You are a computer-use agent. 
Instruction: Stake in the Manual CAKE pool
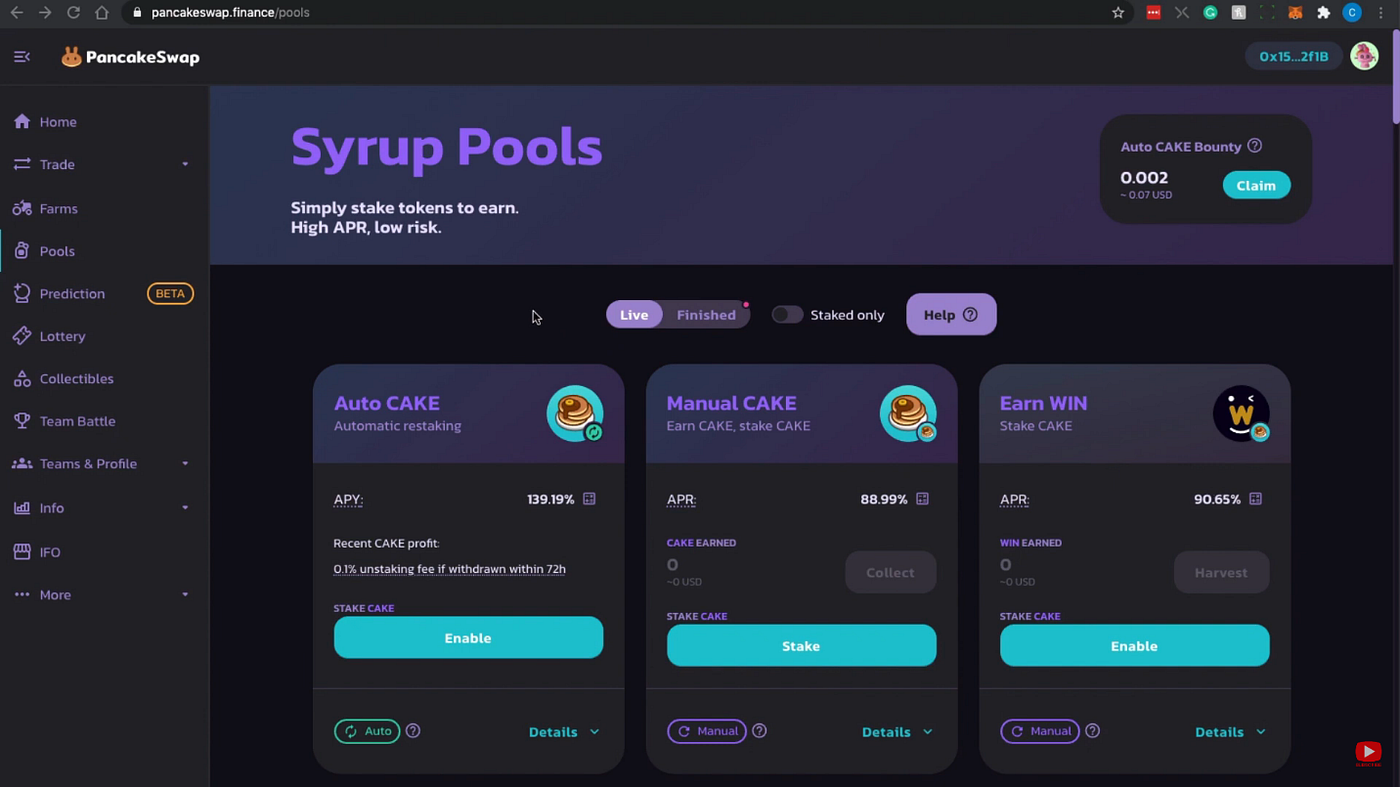(x=801, y=646)
